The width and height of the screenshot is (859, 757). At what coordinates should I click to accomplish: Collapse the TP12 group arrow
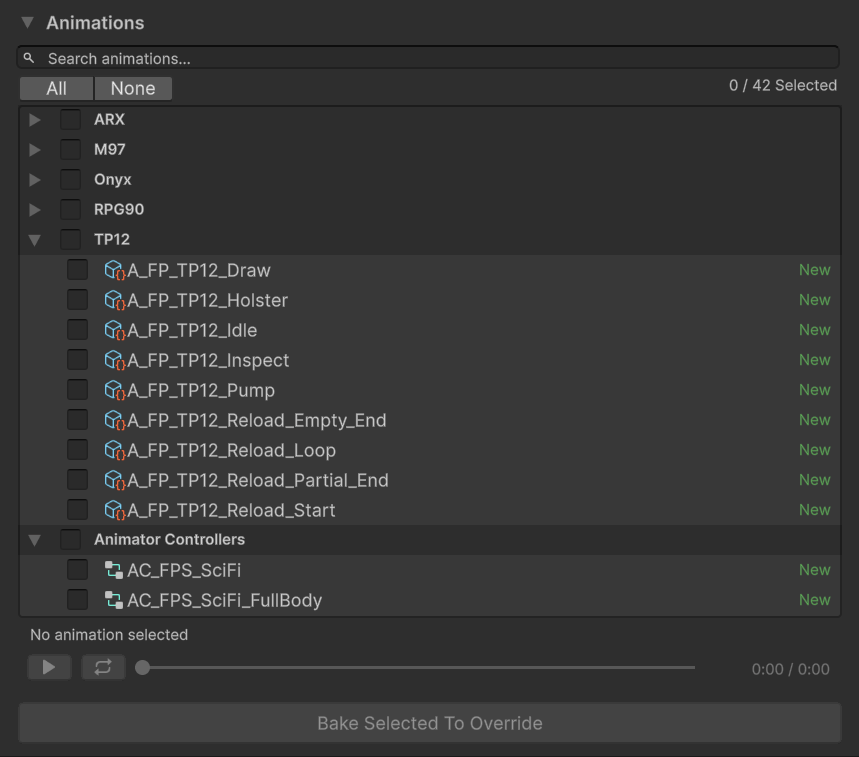pos(35,240)
